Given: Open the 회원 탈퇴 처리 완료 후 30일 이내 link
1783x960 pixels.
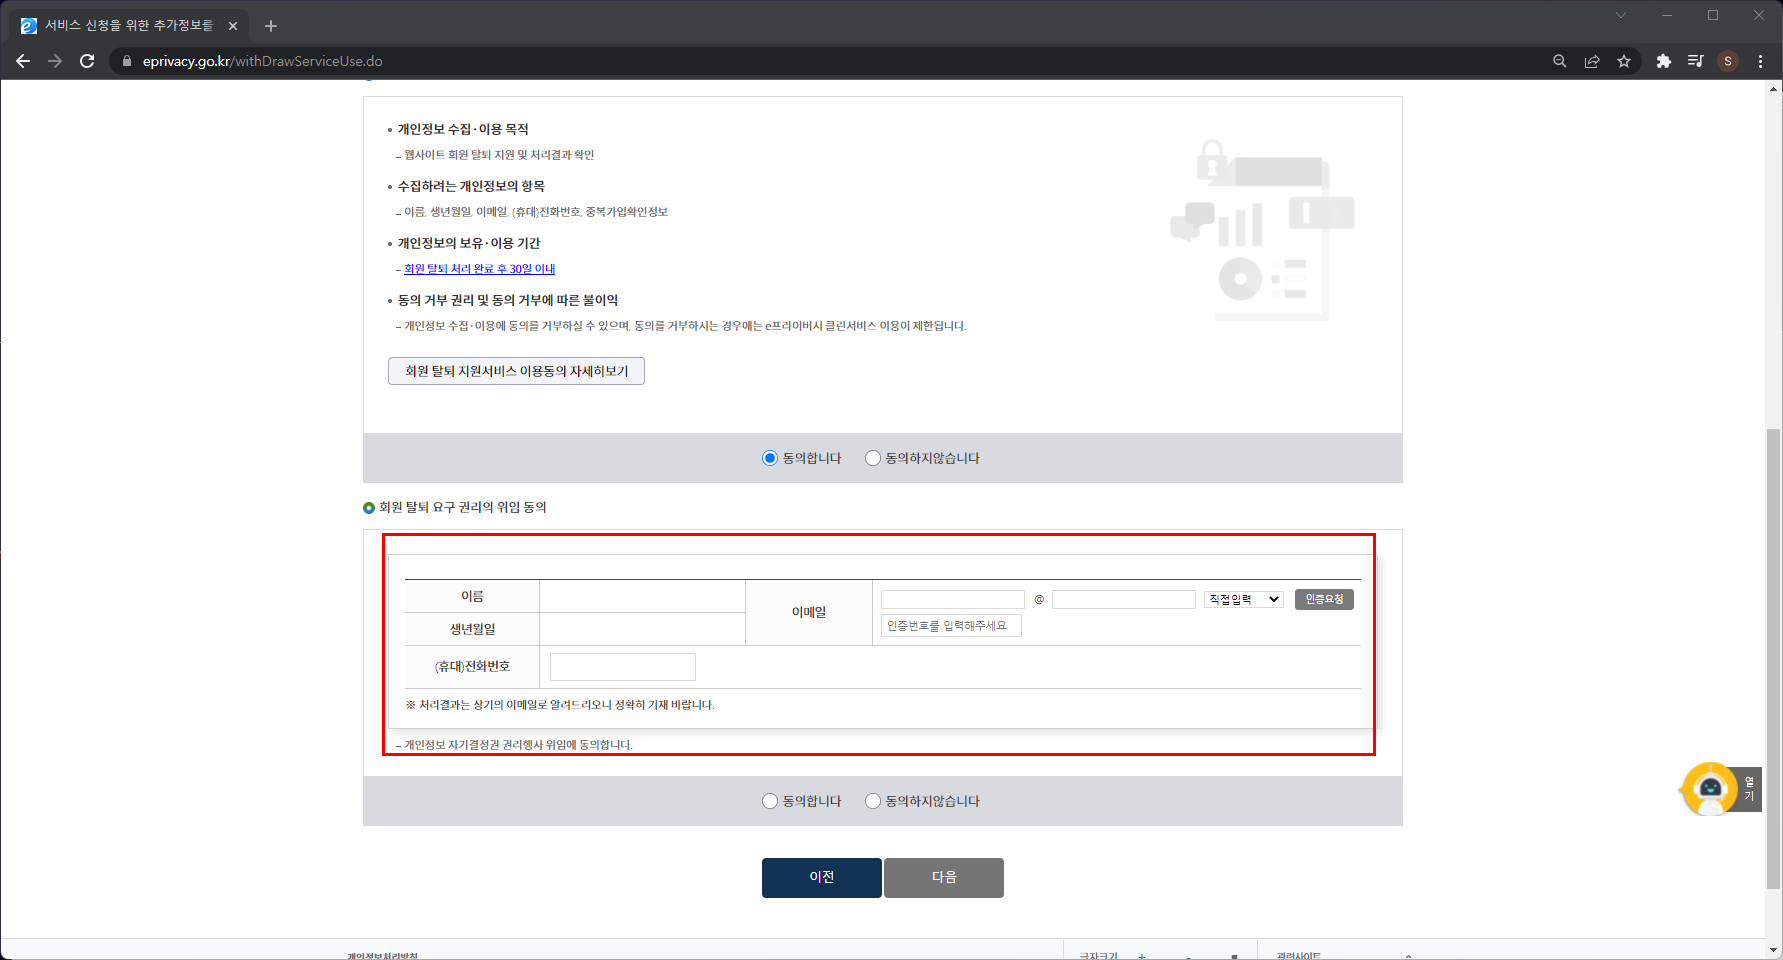Looking at the screenshot, I should click(480, 269).
